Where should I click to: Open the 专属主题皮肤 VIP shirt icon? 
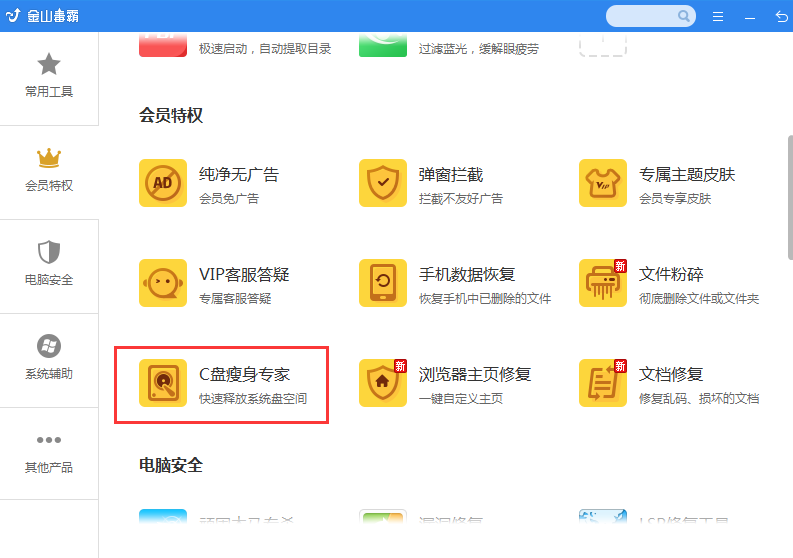tap(603, 183)
